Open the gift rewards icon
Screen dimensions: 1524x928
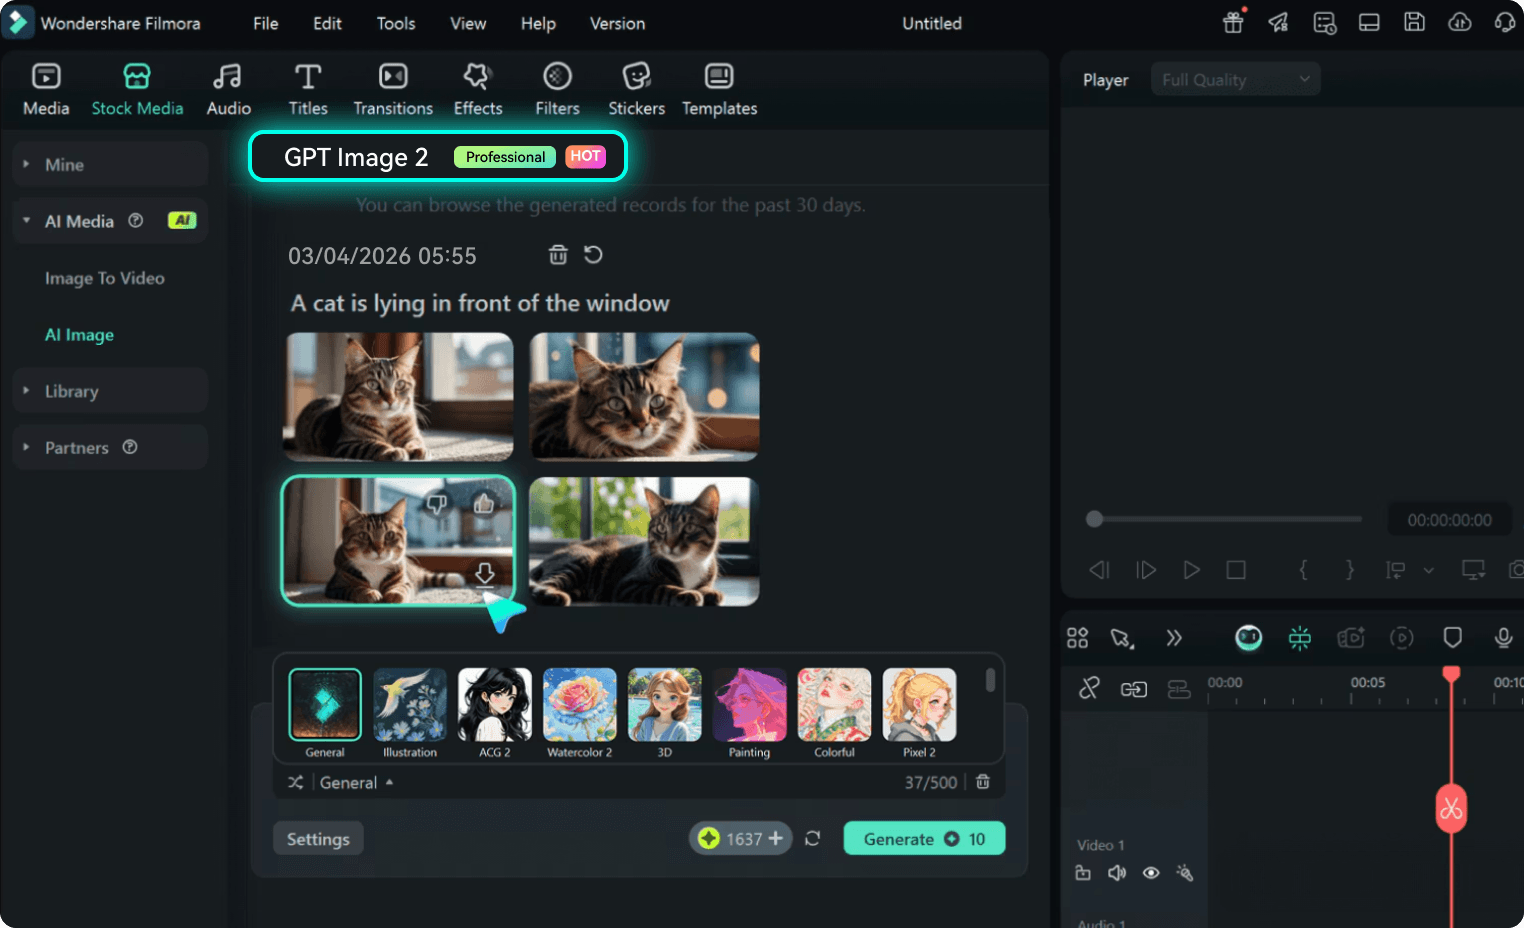[x=1233, y=22]
